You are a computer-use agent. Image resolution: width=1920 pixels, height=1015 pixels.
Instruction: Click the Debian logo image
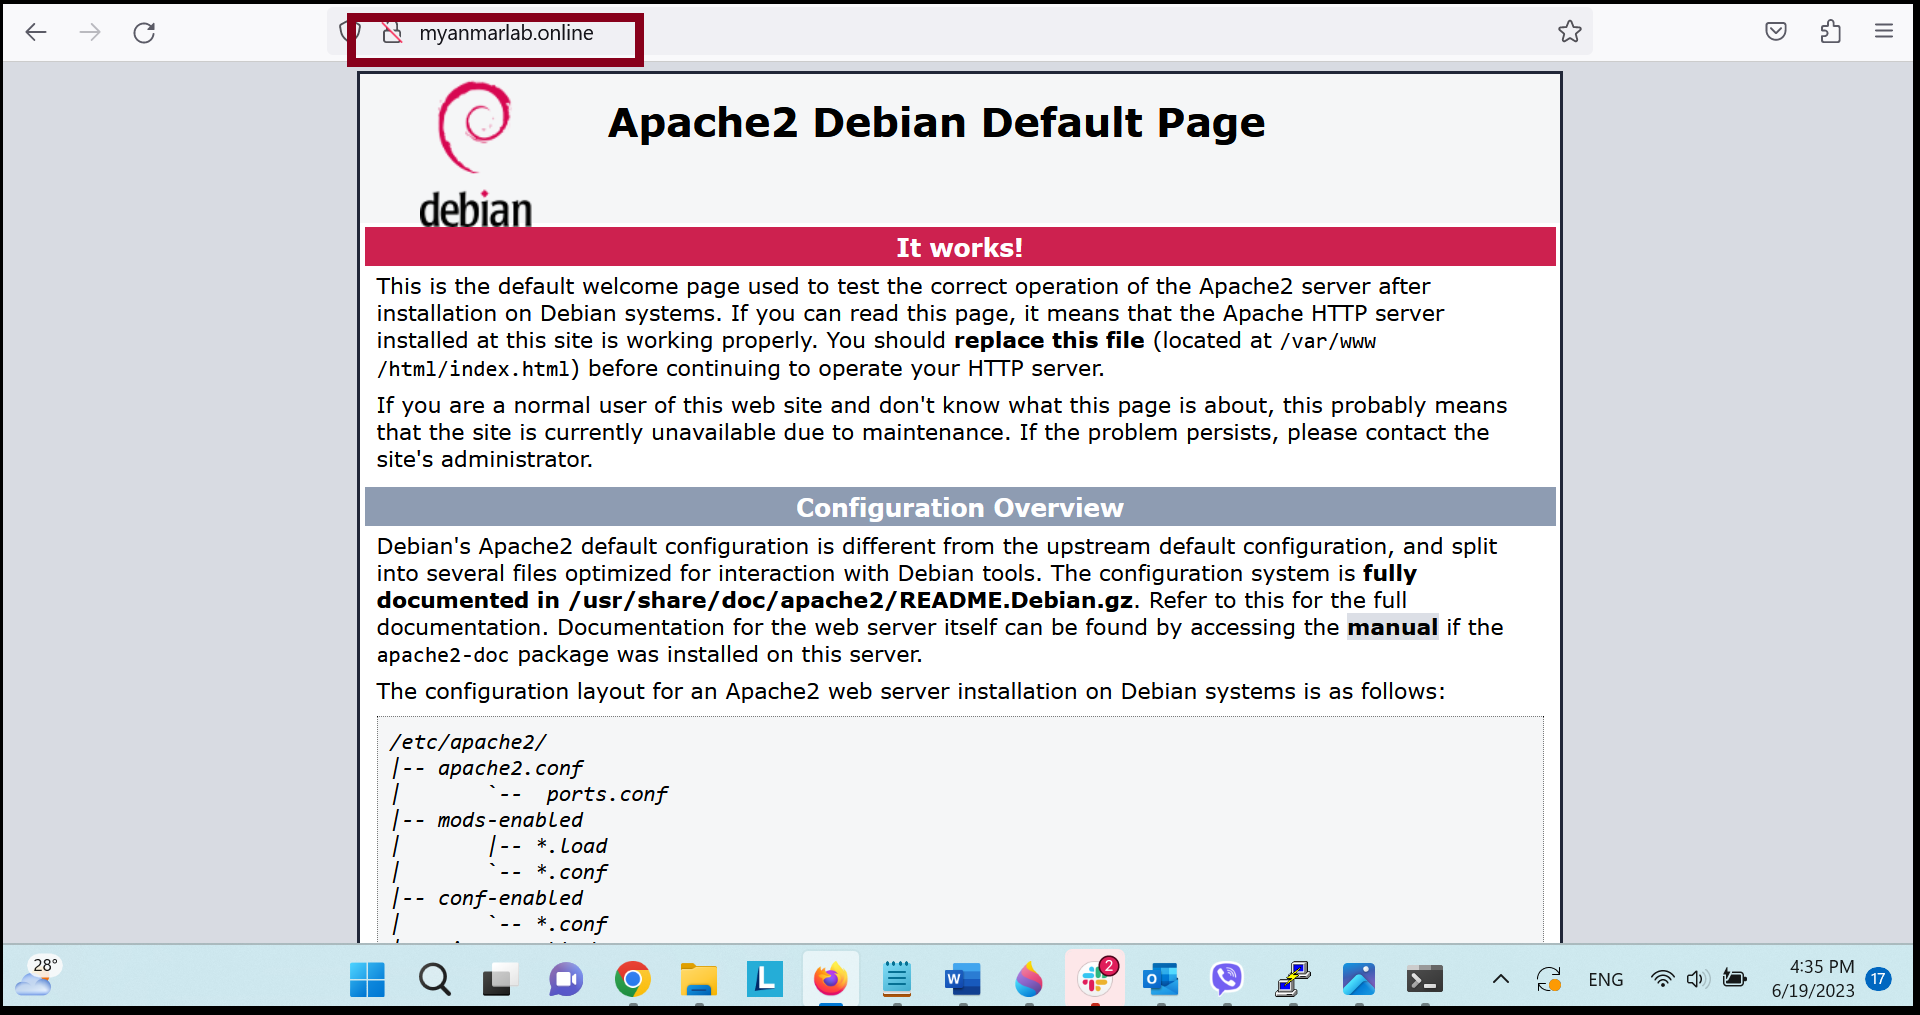tap(475, 155)
